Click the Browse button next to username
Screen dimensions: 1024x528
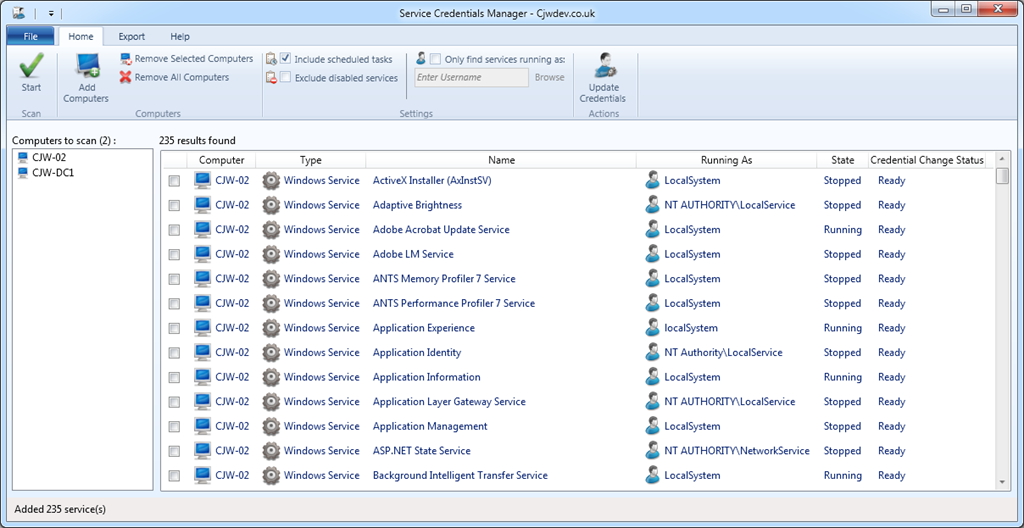point(549,78)
